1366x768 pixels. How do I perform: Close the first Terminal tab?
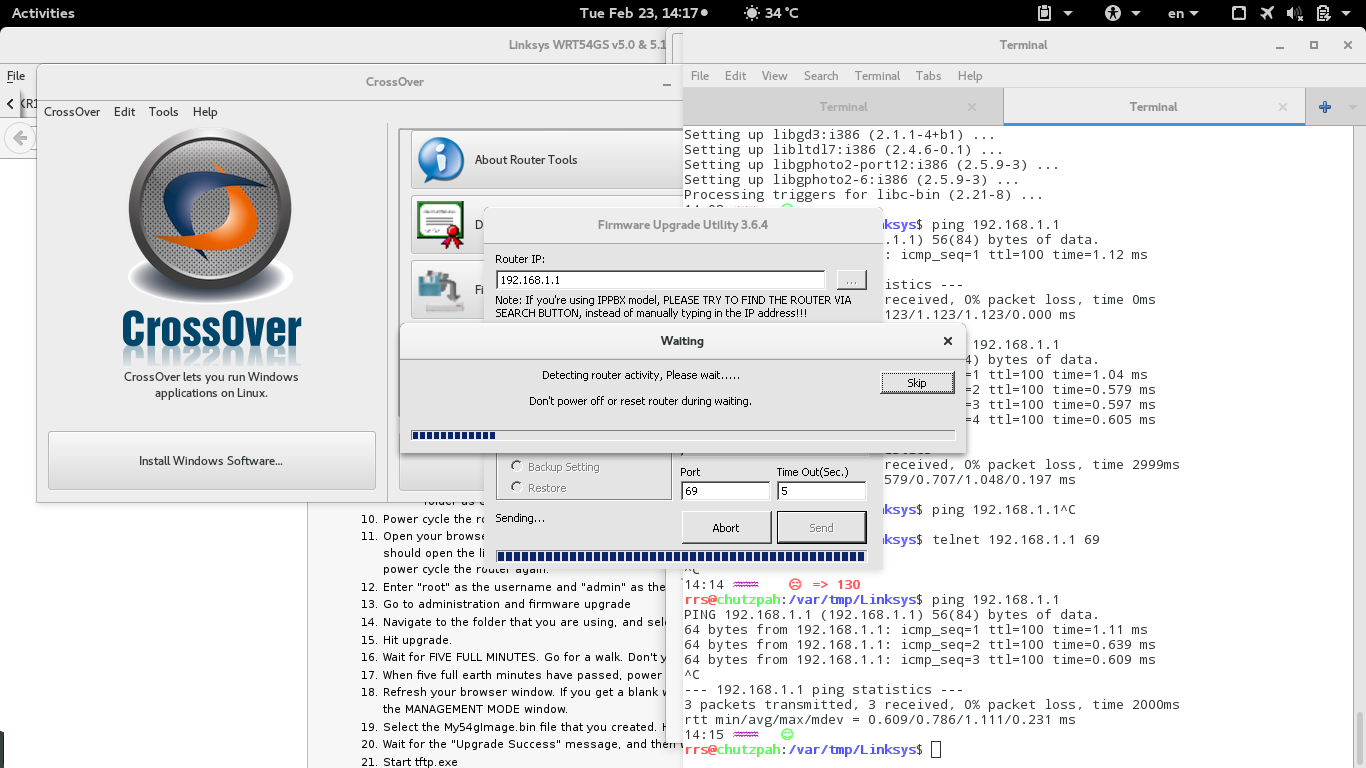click(x=972, y=107)
